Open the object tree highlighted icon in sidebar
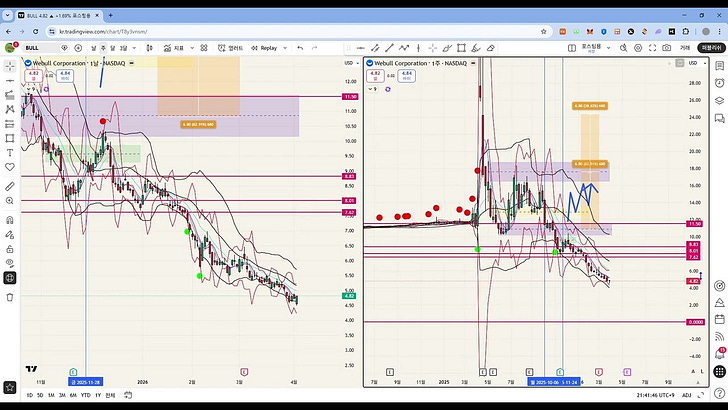This screenshot has height=410, width=728. [x=10, y=278]
